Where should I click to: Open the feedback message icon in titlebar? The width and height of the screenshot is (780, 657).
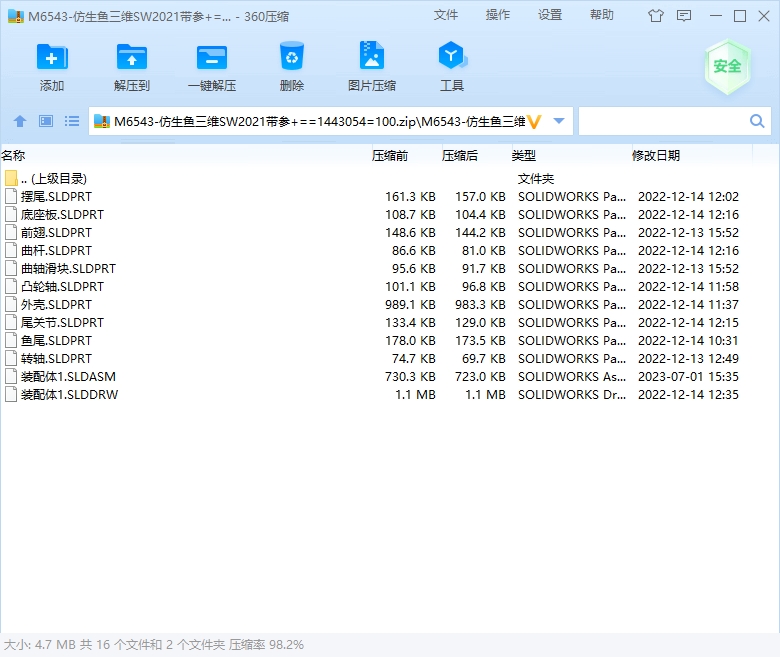(684, 16)
